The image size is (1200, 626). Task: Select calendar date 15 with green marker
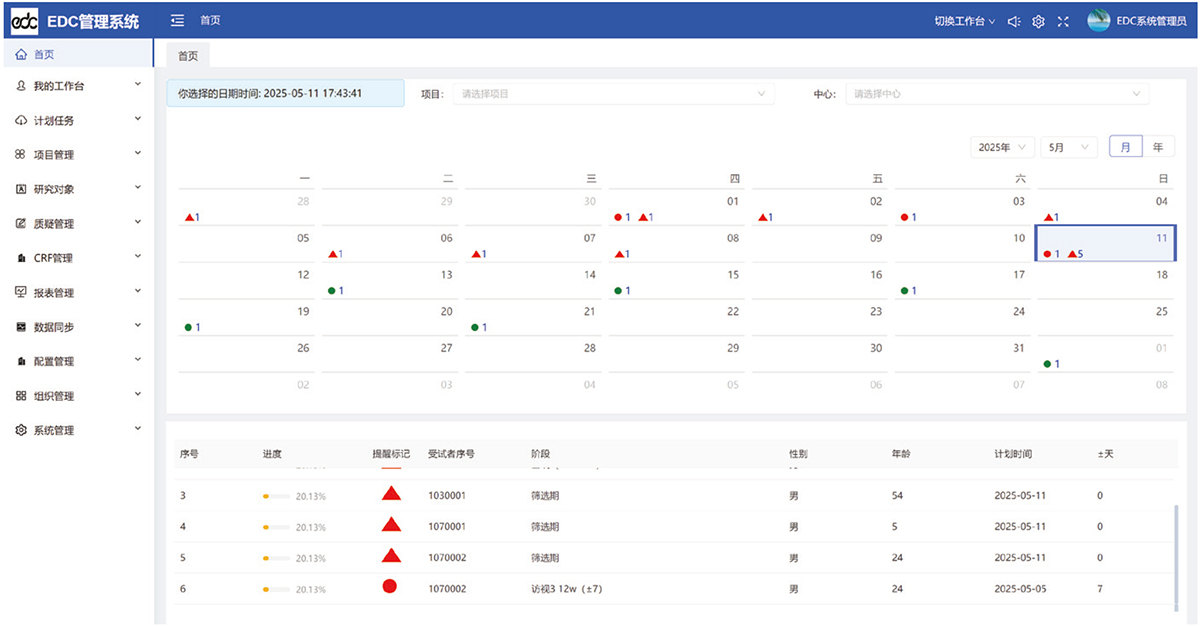[x=679, y=282]
